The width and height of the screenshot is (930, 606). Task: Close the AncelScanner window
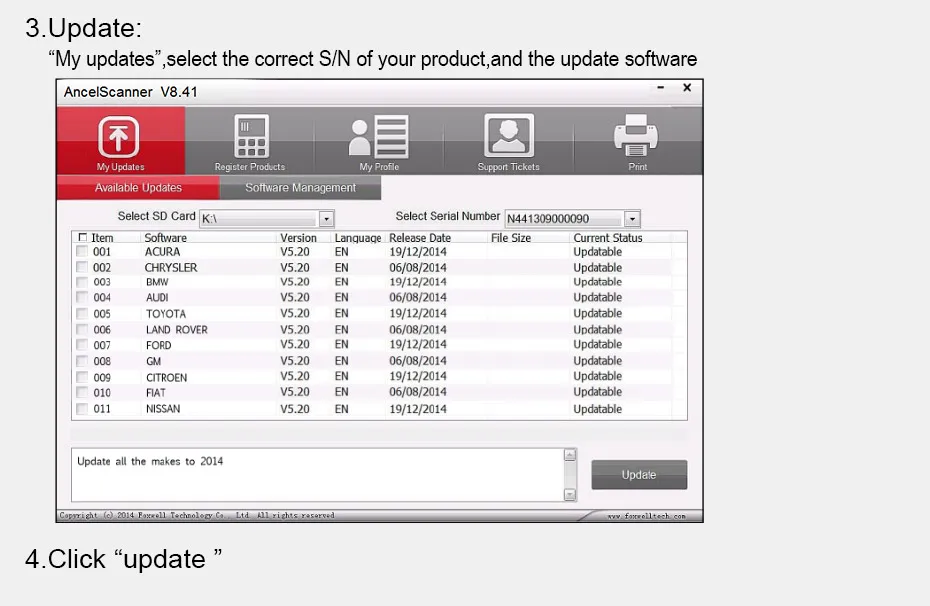687,88
